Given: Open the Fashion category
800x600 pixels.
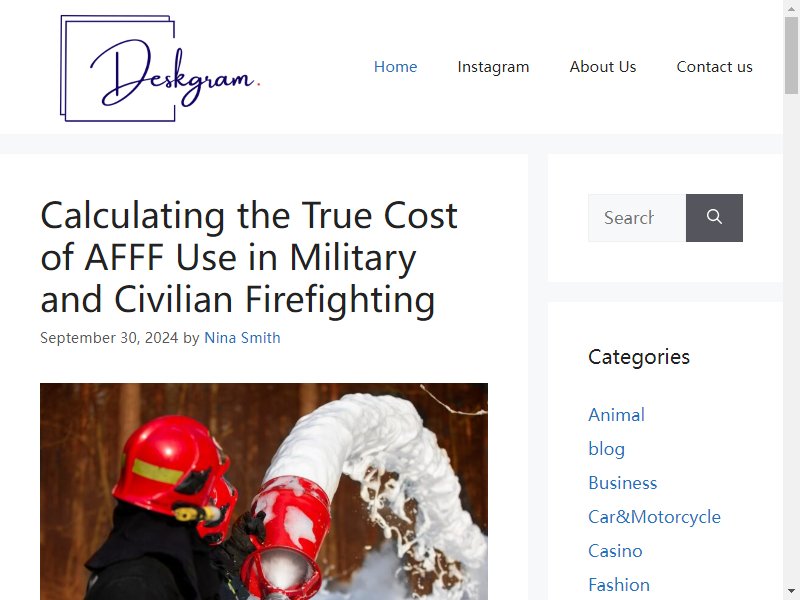Looking at the screenshot, I should pos(619,585).
